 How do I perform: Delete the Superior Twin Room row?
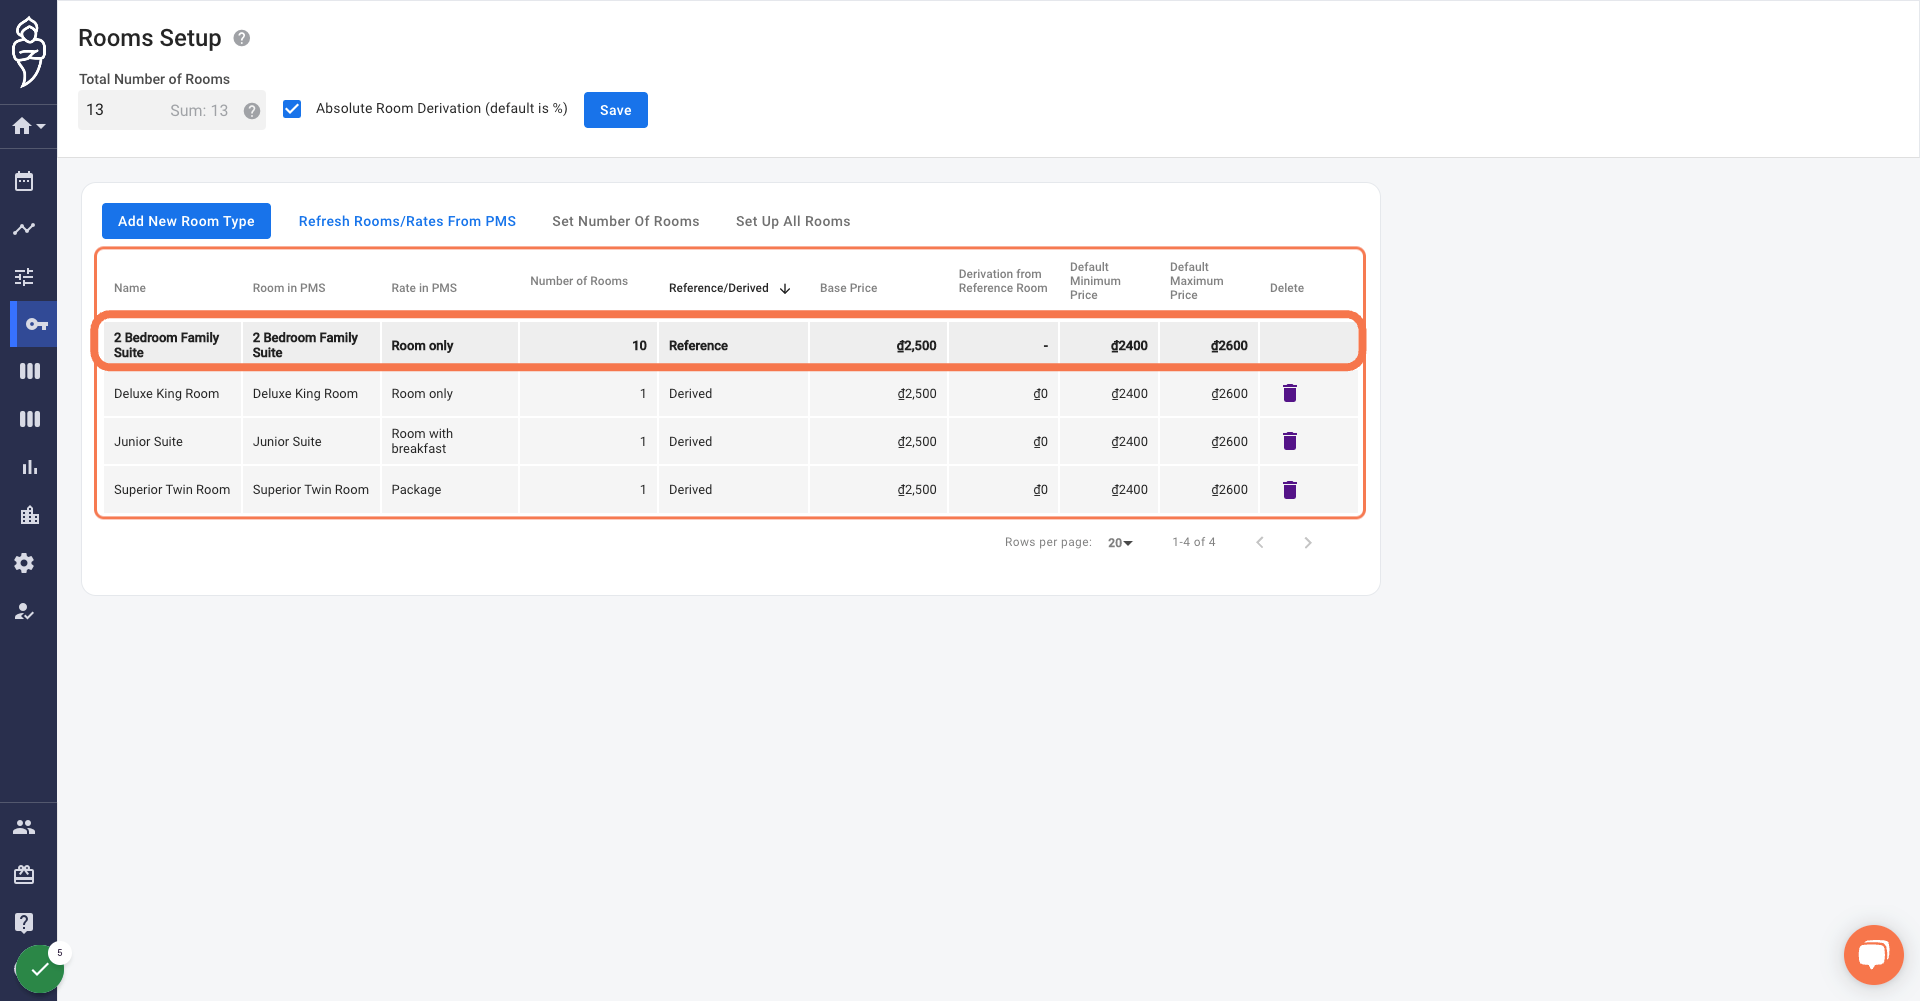1290,490
